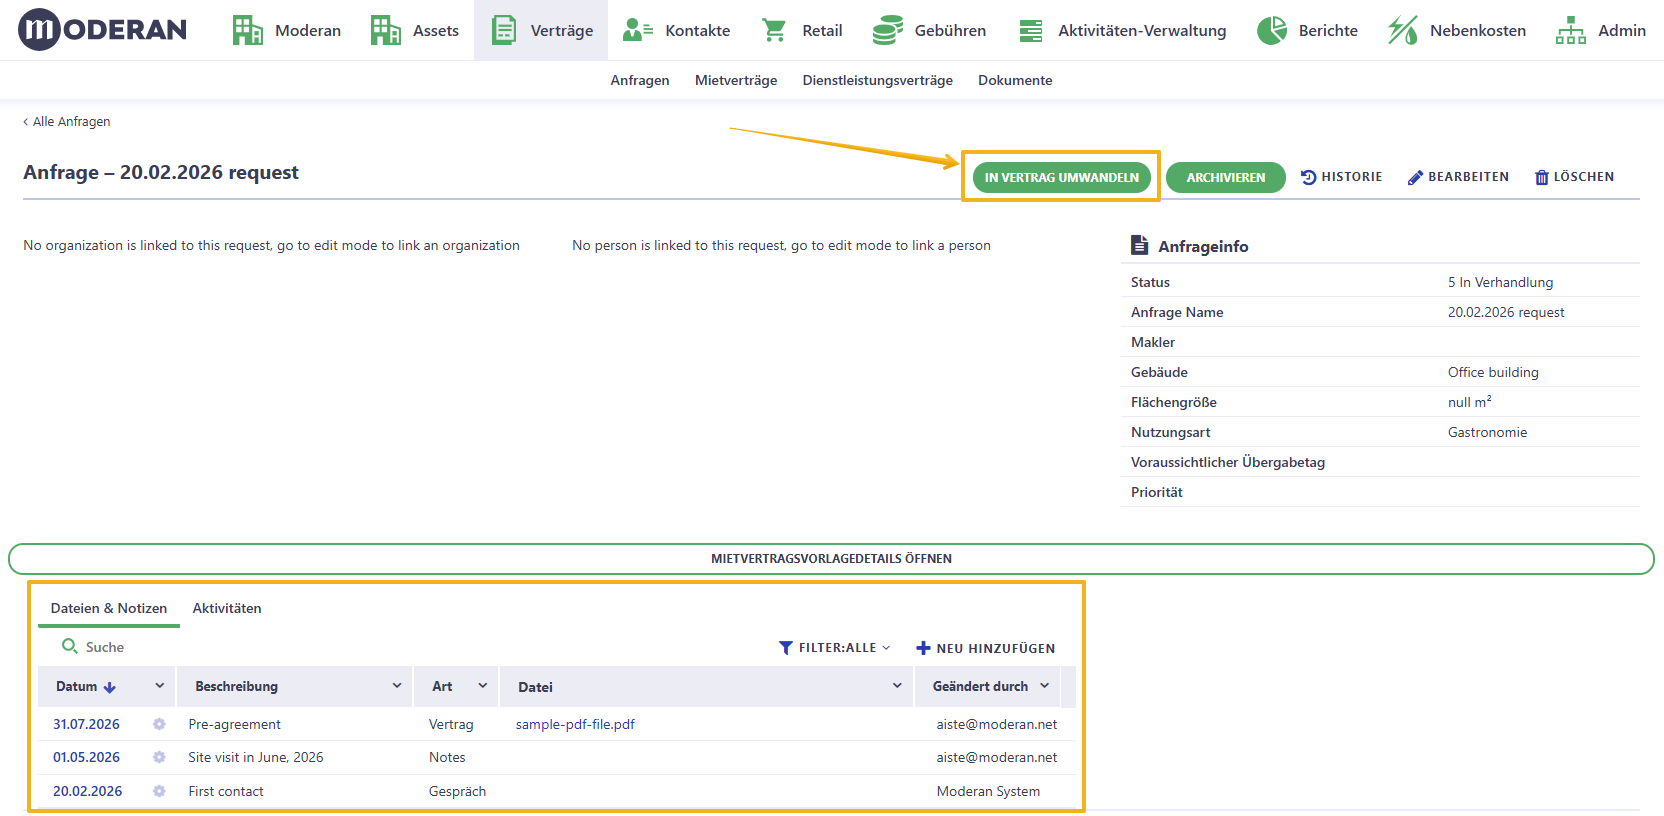Screen dimensions: 1664x816
Task: Open gear settings for First contact row
Action: tap(159, 791)
